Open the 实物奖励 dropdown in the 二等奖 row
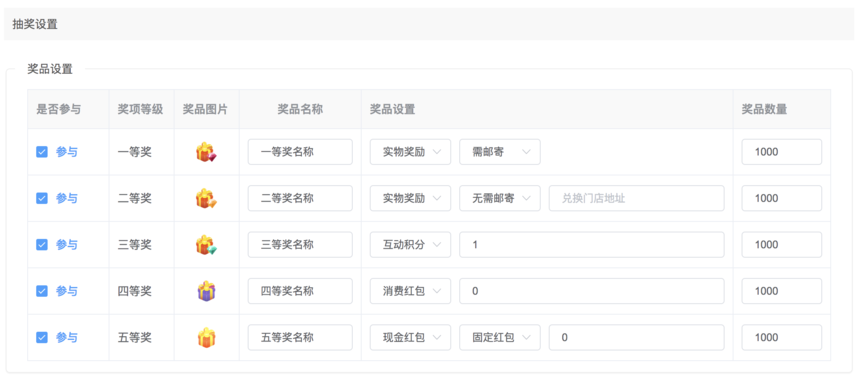Screen dimensions: 860x381 (x=410, y=198)
